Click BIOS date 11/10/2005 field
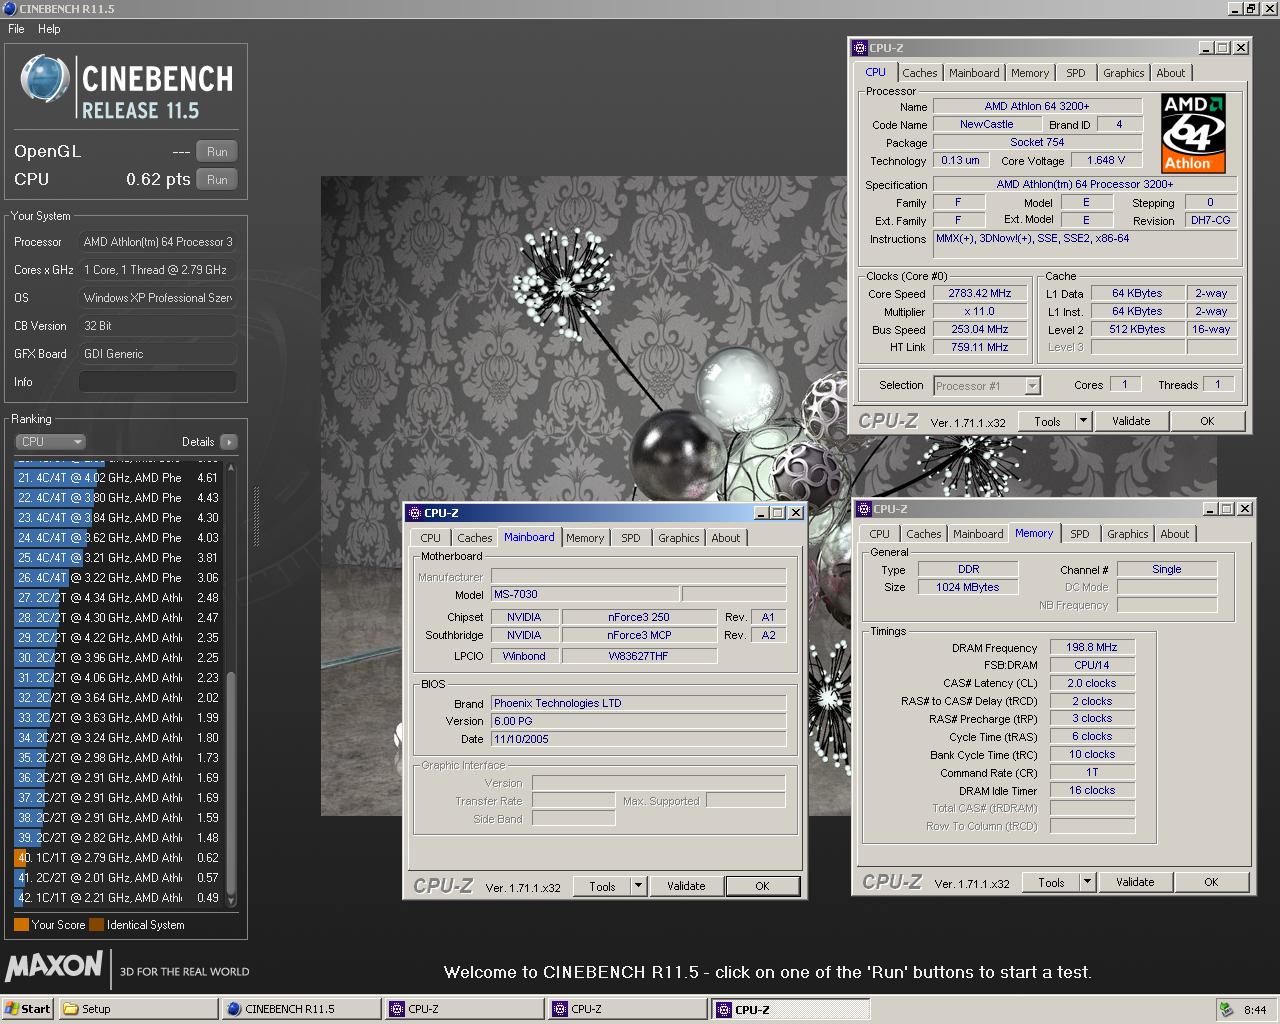Screen dimensions: 1280x1024 tap(639, 740)
